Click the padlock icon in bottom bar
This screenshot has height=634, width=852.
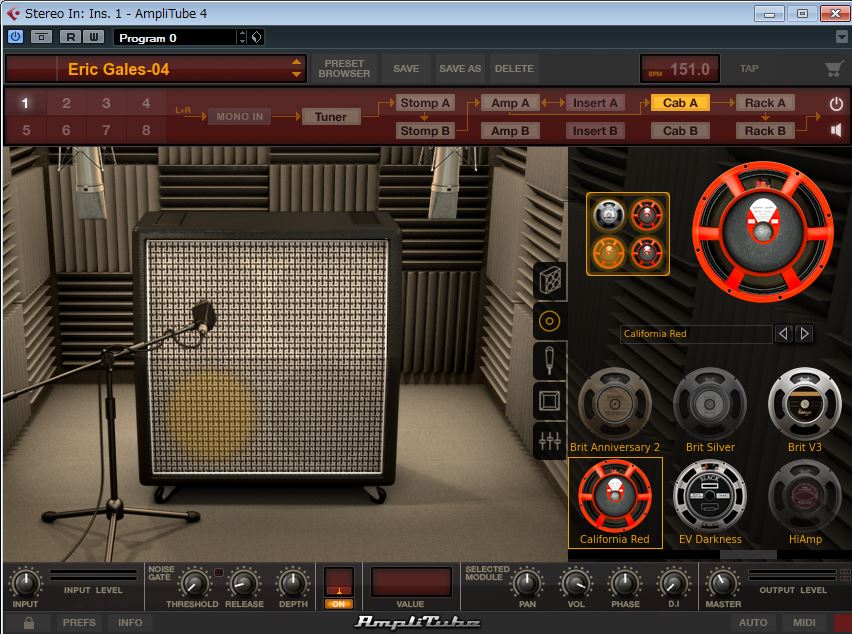tap(29, 623)
